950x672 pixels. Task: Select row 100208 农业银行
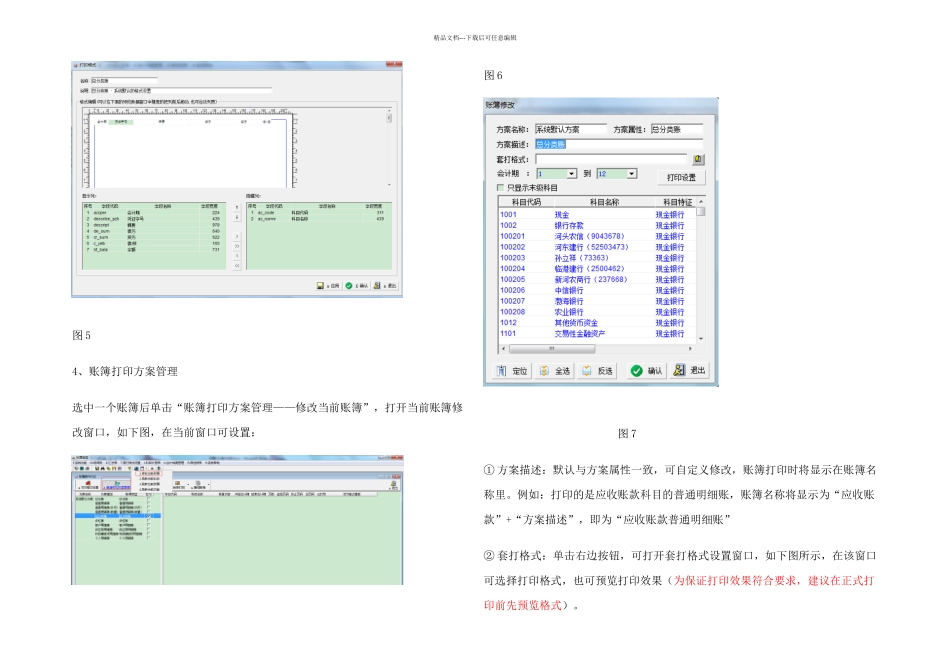point(597,312)
